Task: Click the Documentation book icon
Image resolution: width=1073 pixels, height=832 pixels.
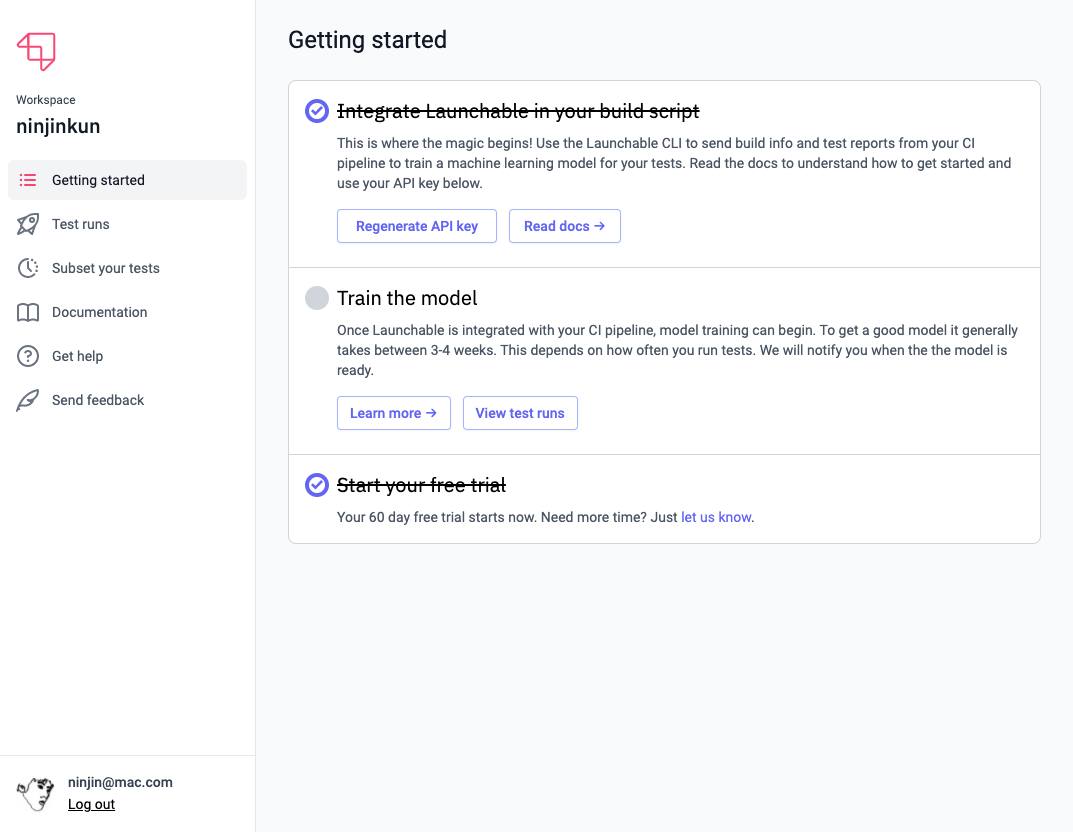Action: click(x=28, y=312)
